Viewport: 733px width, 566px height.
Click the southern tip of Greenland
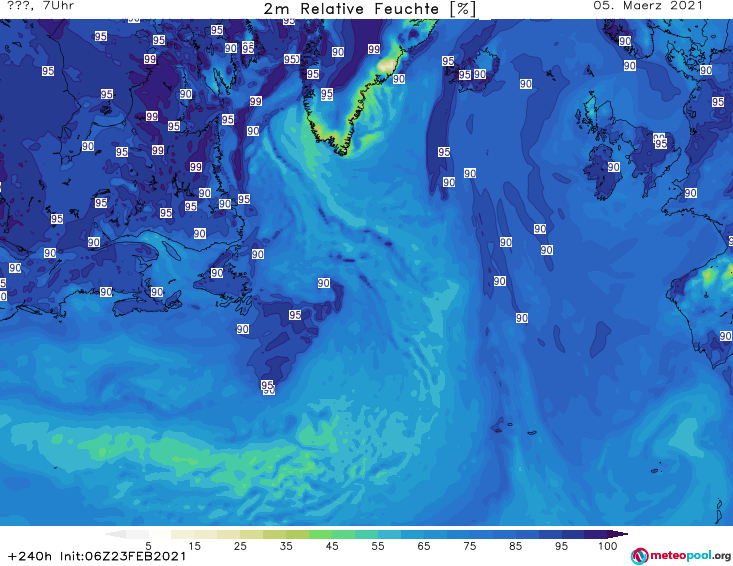(x=343, y=150)
